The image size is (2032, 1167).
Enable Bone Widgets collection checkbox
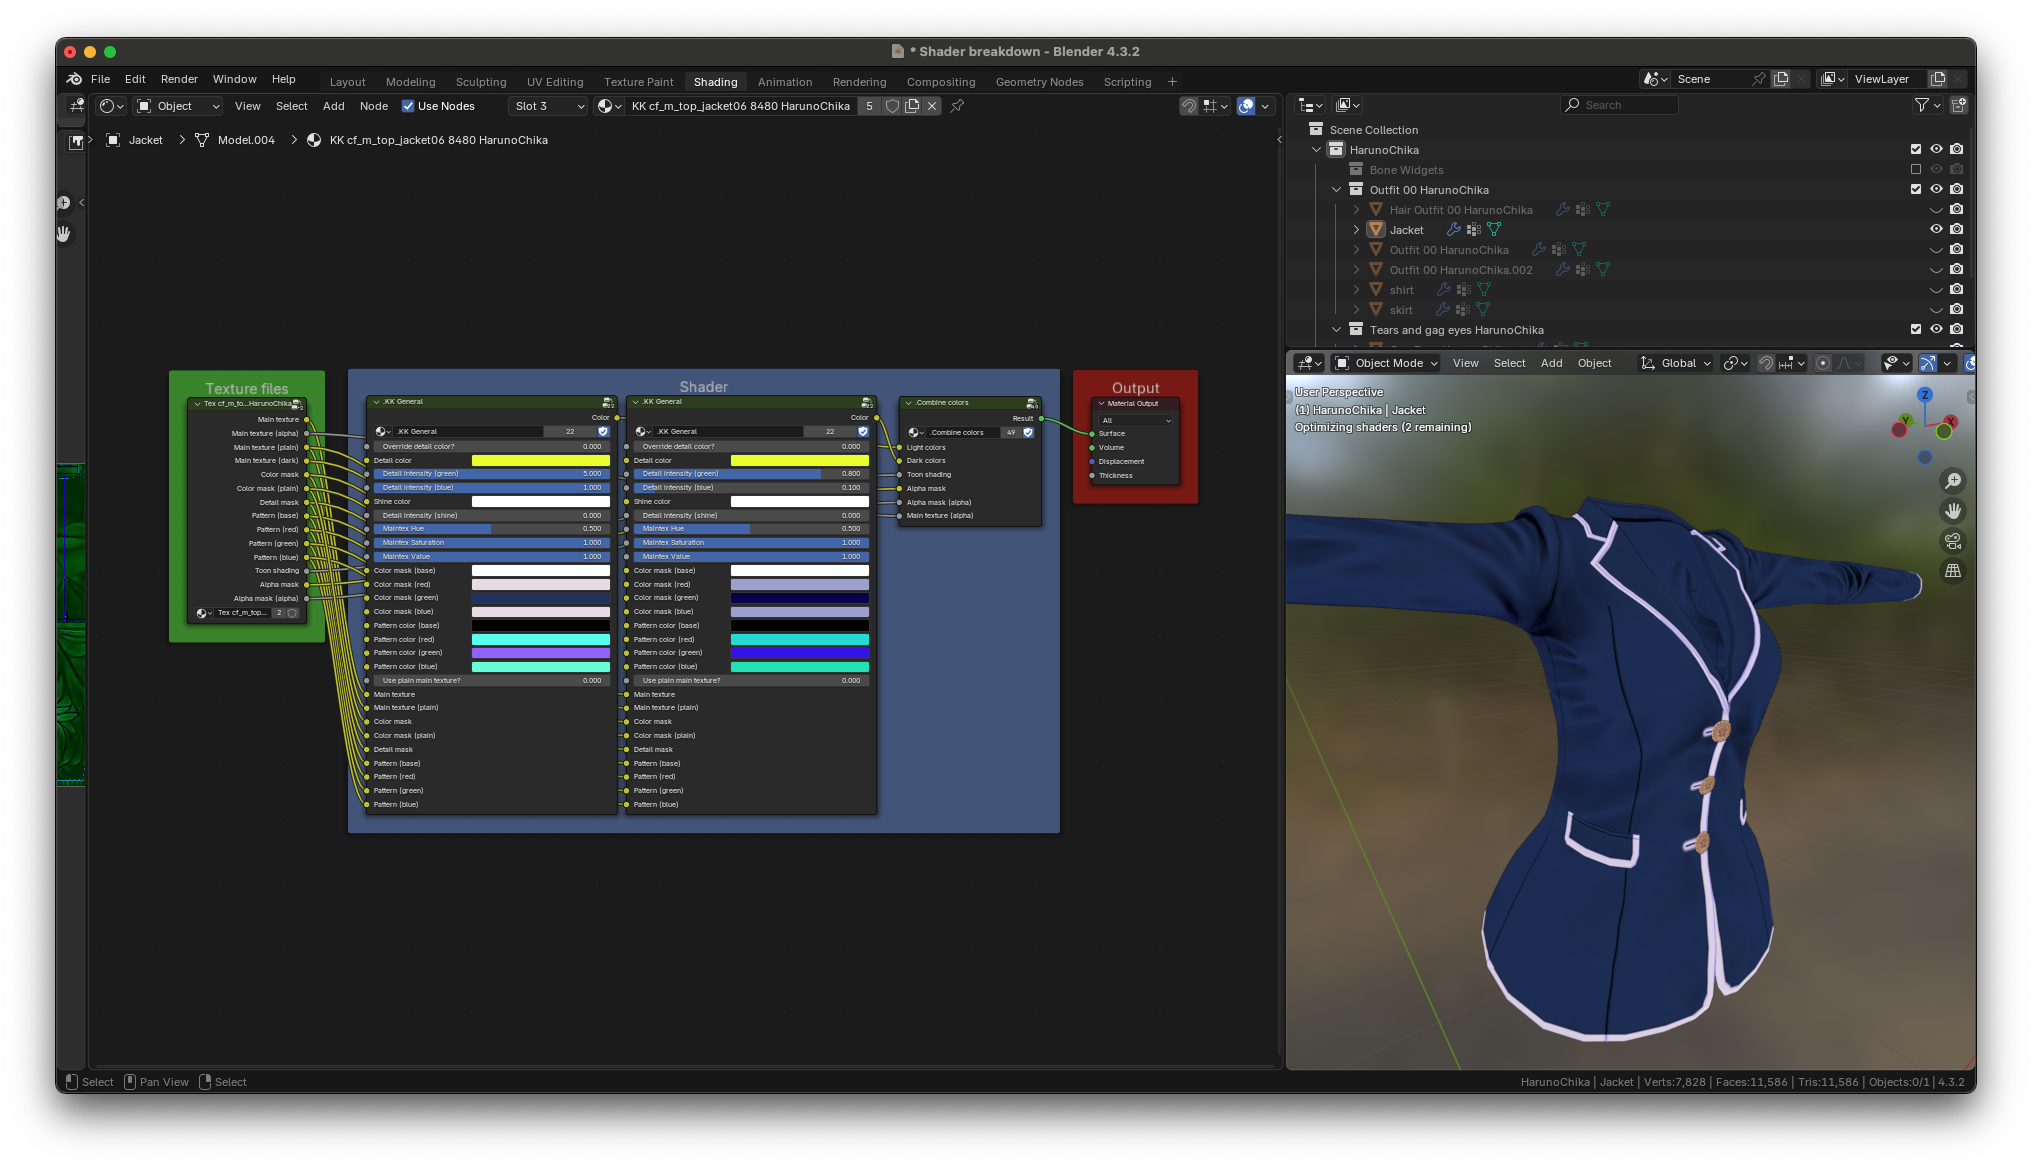click(x=1916, y=169)
